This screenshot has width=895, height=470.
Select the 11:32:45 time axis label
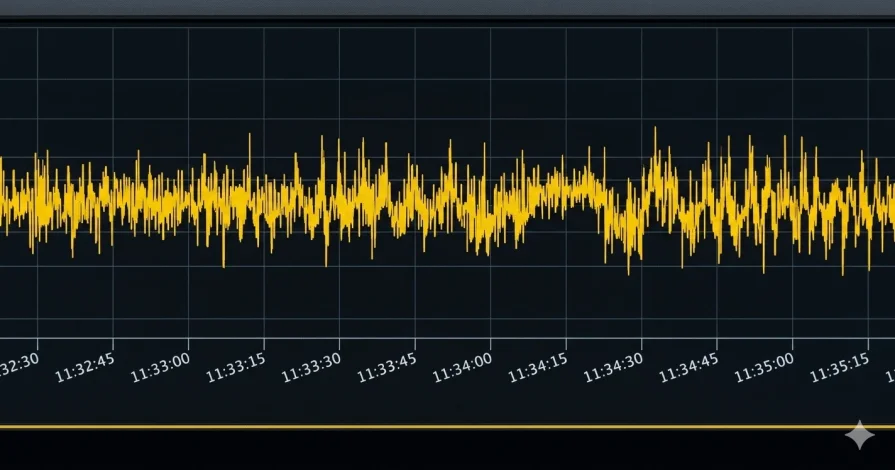tap(85, 367)
